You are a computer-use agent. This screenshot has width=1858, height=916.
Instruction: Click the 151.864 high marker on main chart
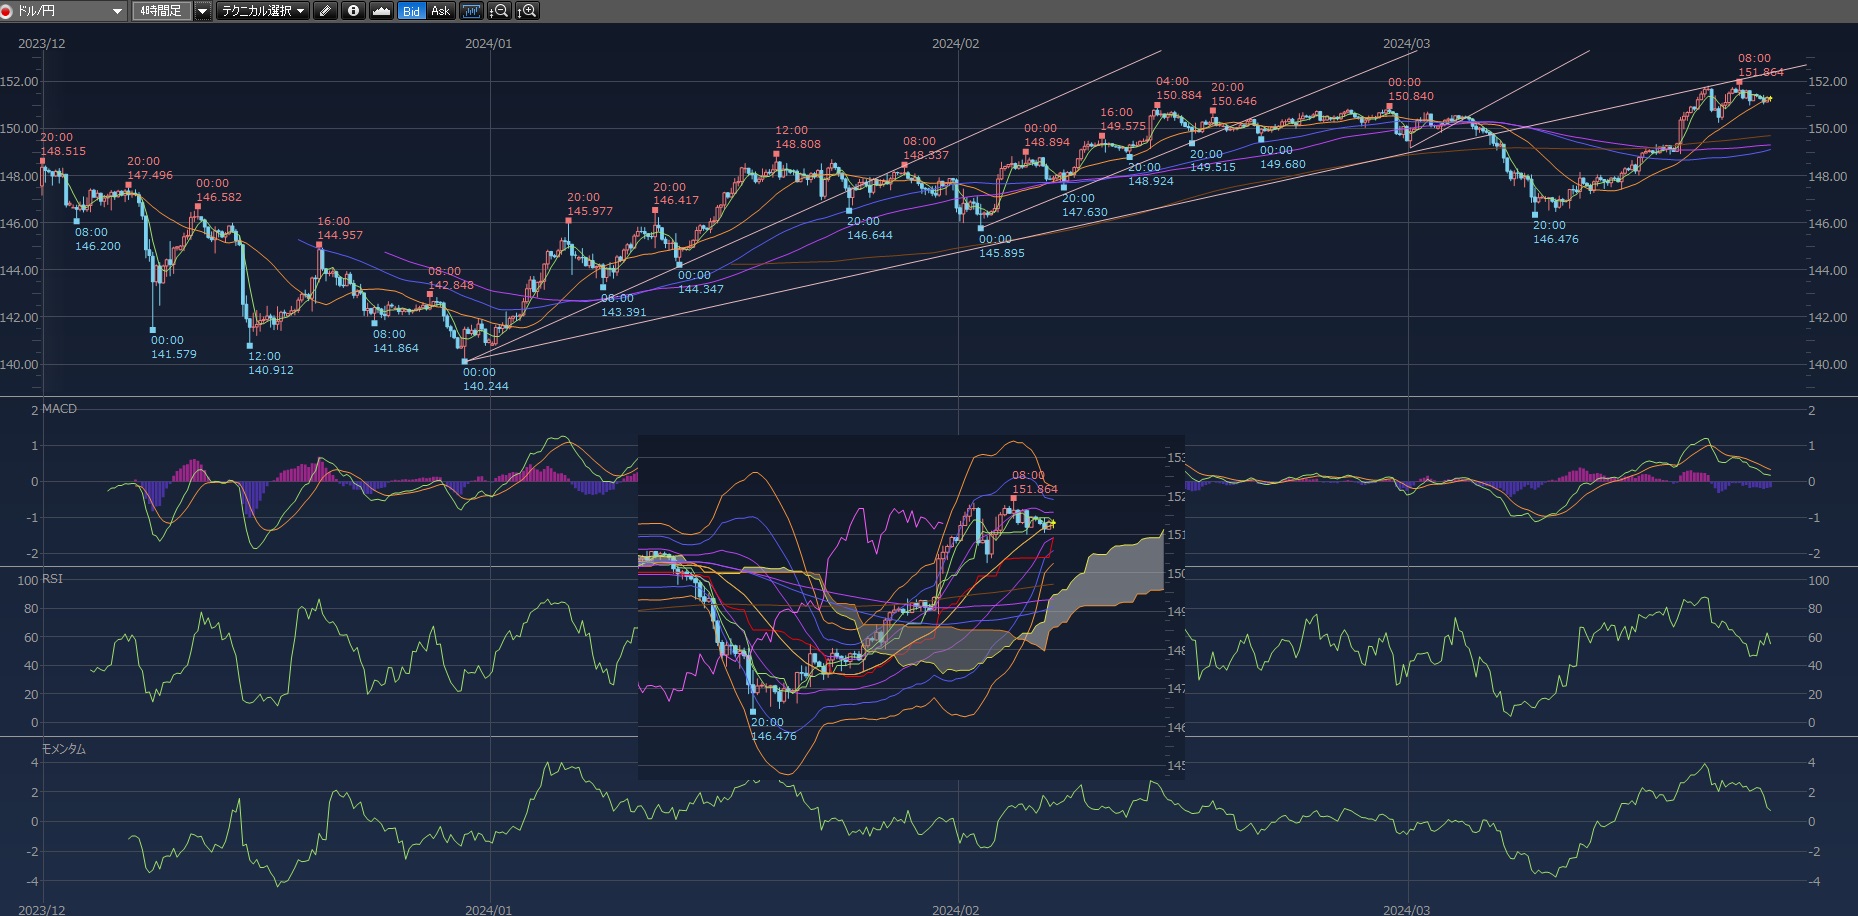tap(1760, 72)
